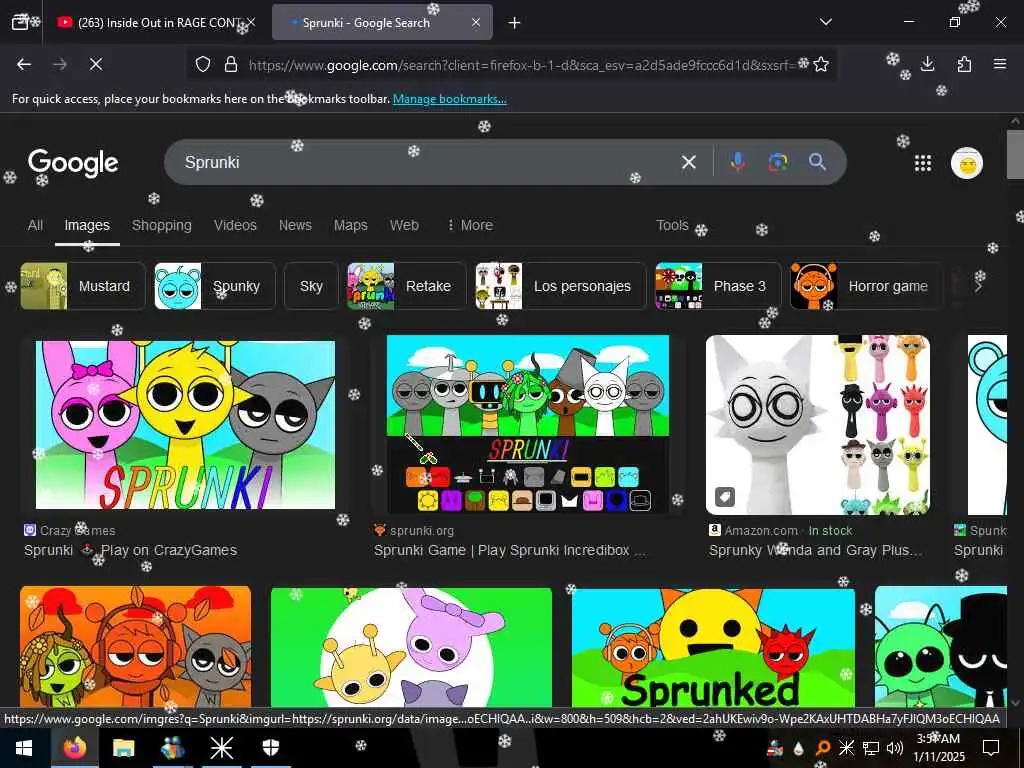Clear the Sprunki search query
The image size is (1024, 768).
click(689, 162)
